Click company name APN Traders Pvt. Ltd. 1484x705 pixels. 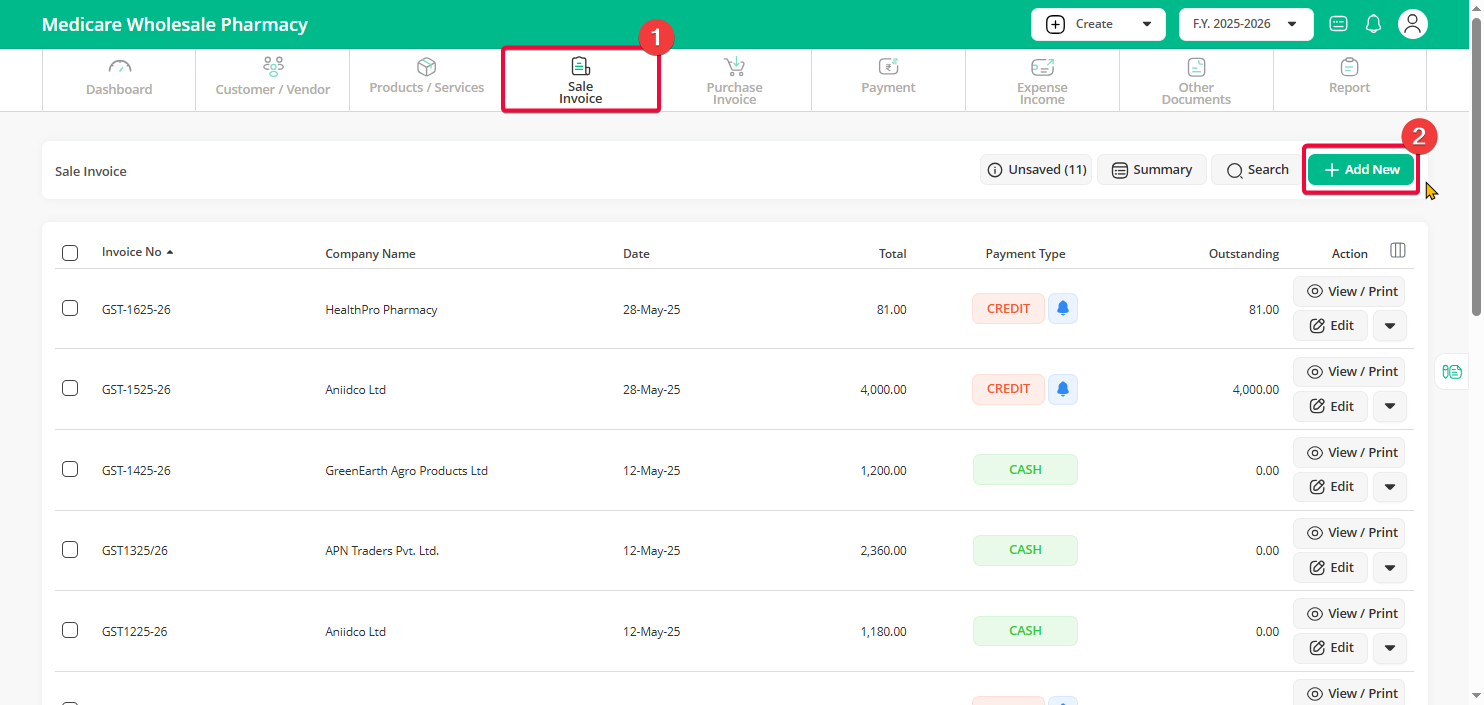click(x=382, y=551)
